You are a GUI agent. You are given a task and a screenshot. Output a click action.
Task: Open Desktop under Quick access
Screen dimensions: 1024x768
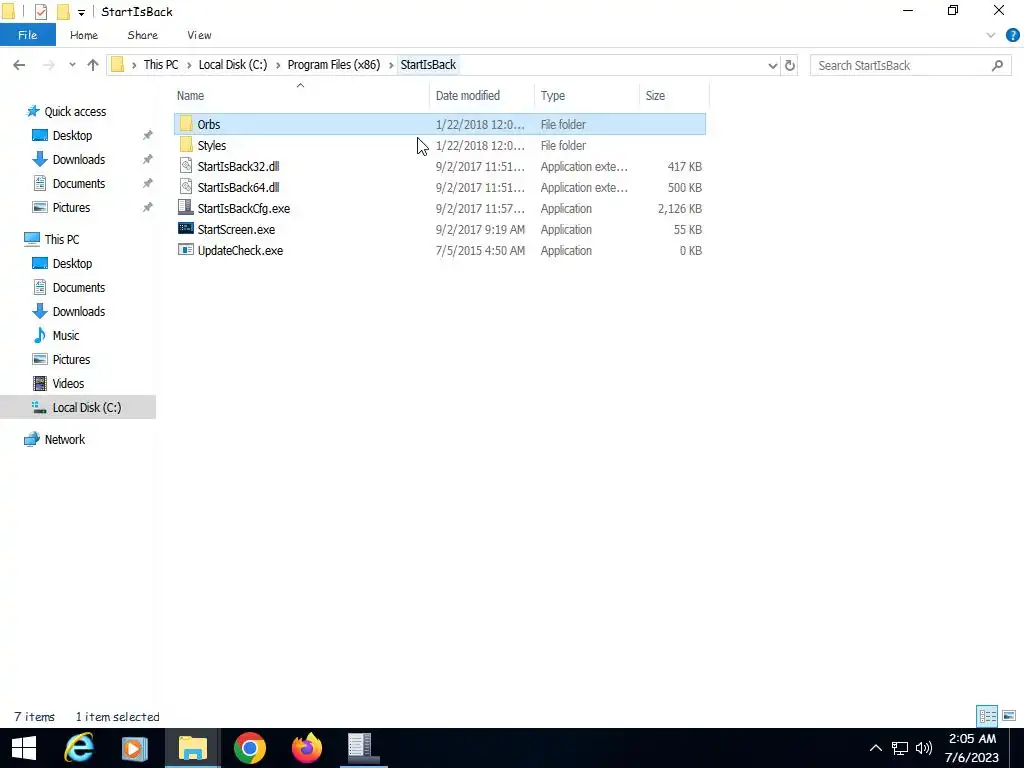72,135
